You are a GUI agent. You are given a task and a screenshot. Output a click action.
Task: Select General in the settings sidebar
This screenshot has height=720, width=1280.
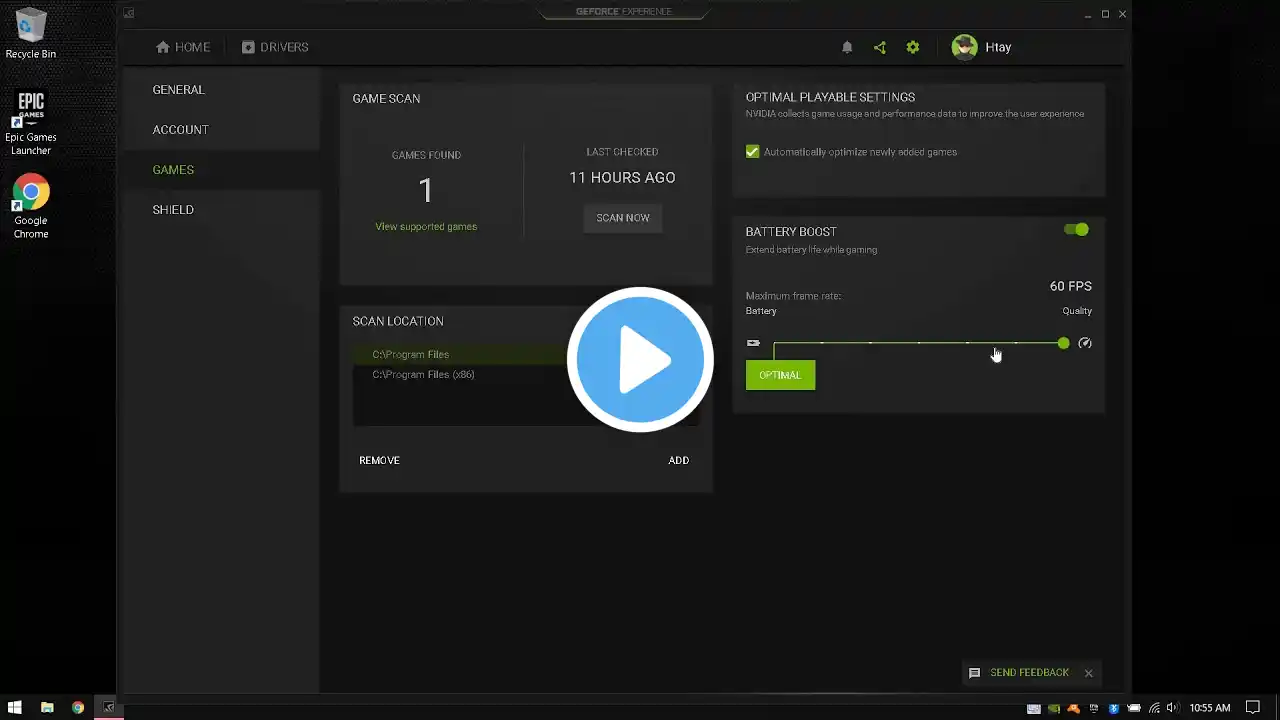point(178,90)
